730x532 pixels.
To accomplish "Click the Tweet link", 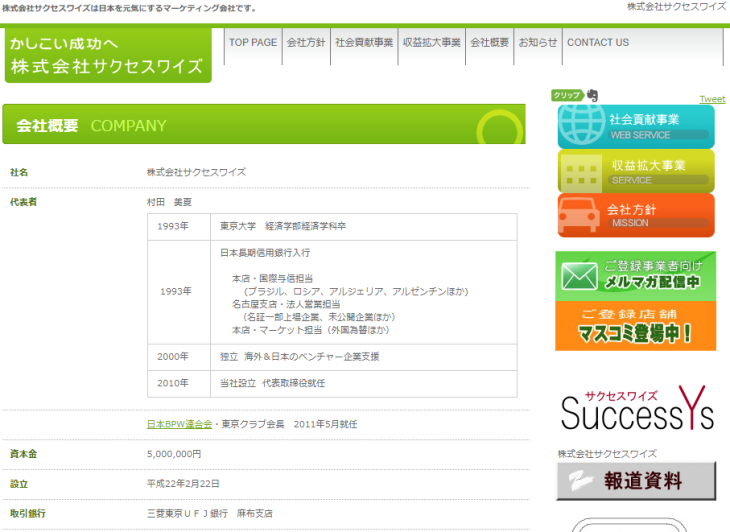I will tap(712, 99).
